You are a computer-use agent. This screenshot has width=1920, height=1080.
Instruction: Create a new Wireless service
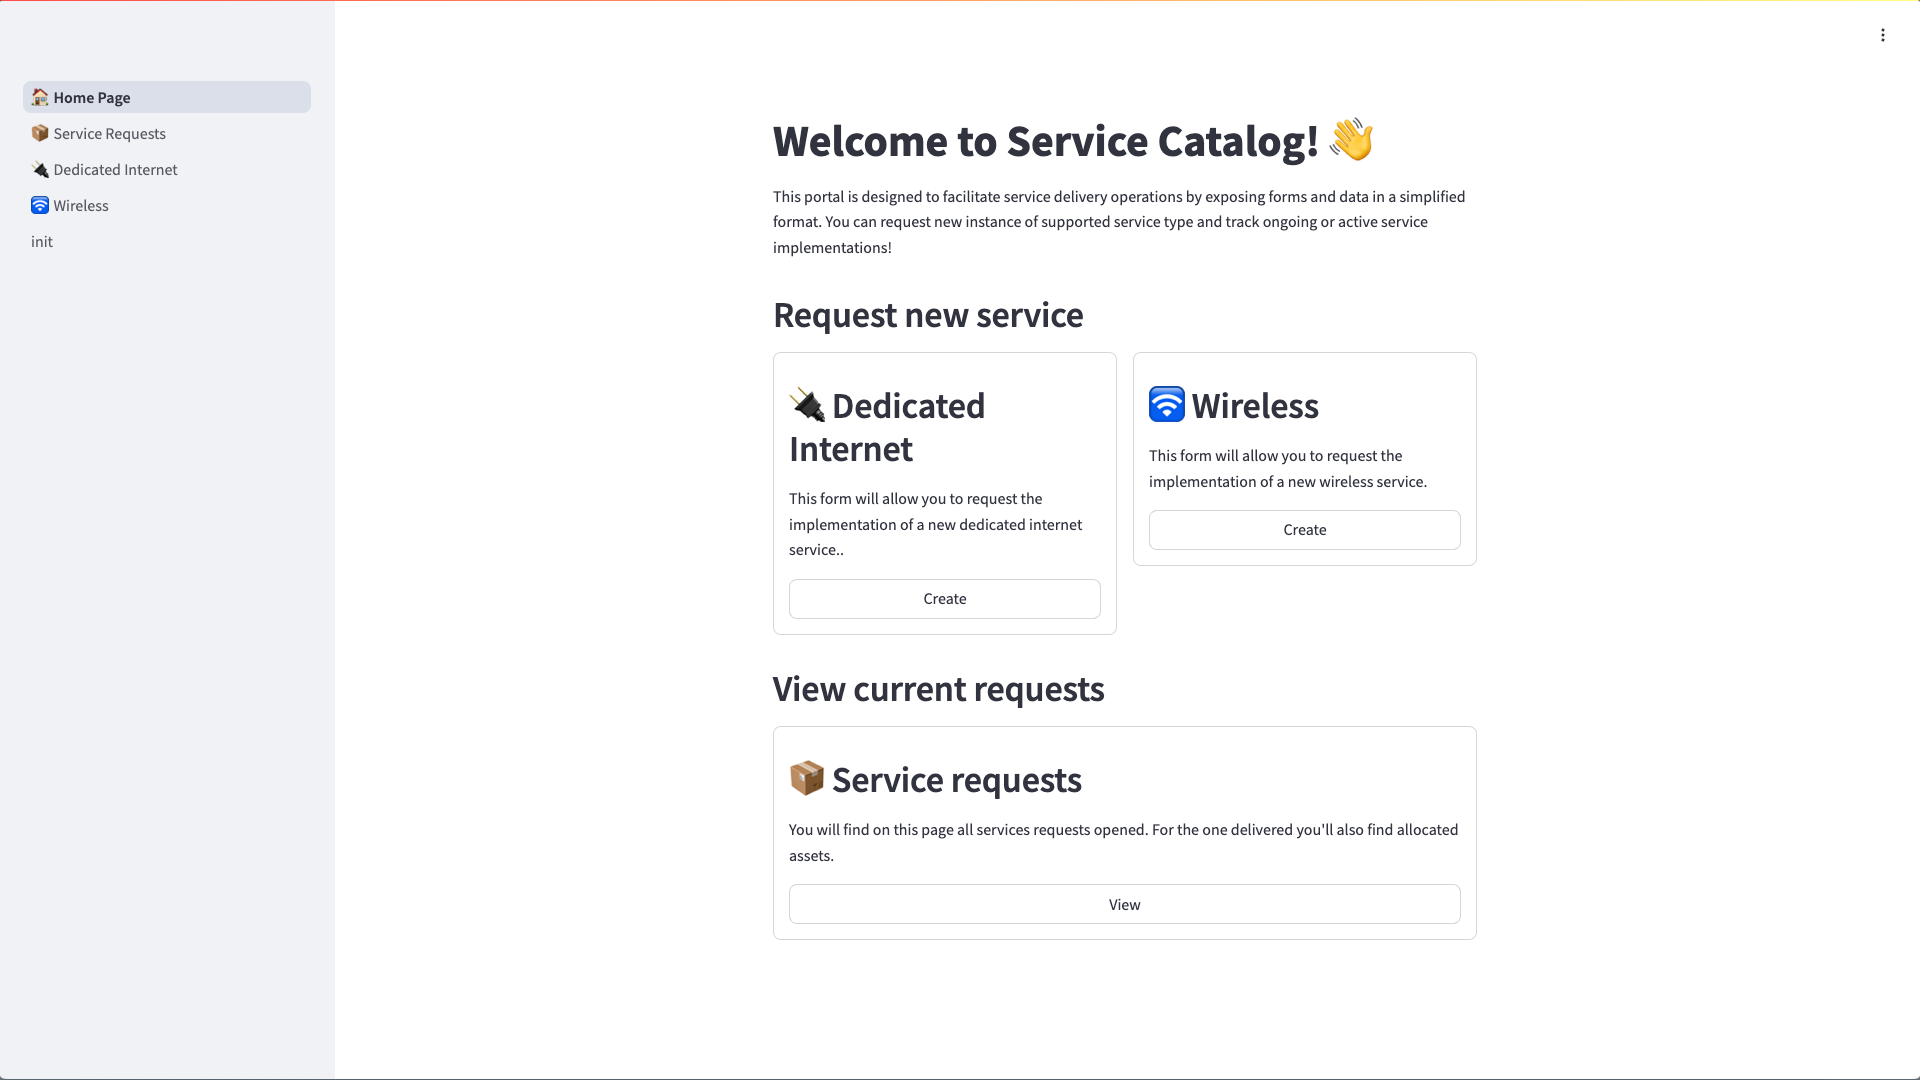pos(1305,530)
